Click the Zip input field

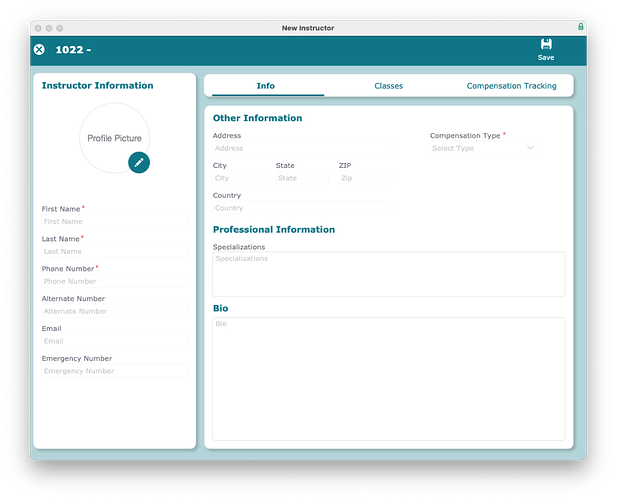pos(365,178)
